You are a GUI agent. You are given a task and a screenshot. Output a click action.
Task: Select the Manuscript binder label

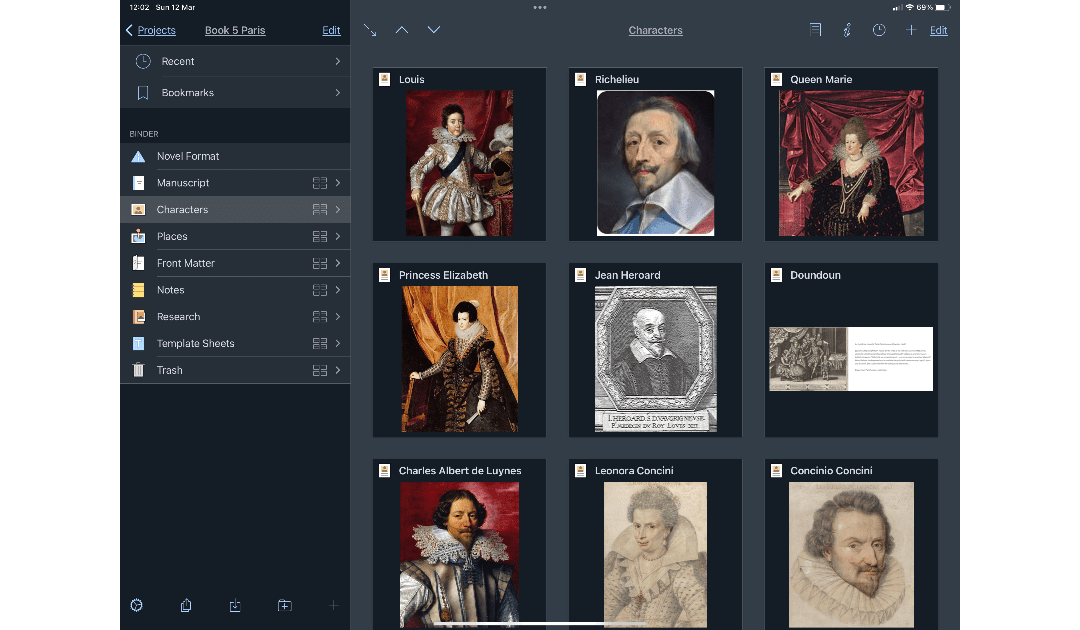[183, 183]
